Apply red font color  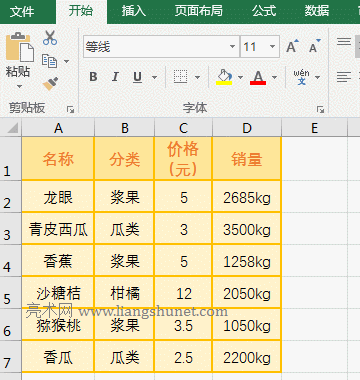[258, 77]
